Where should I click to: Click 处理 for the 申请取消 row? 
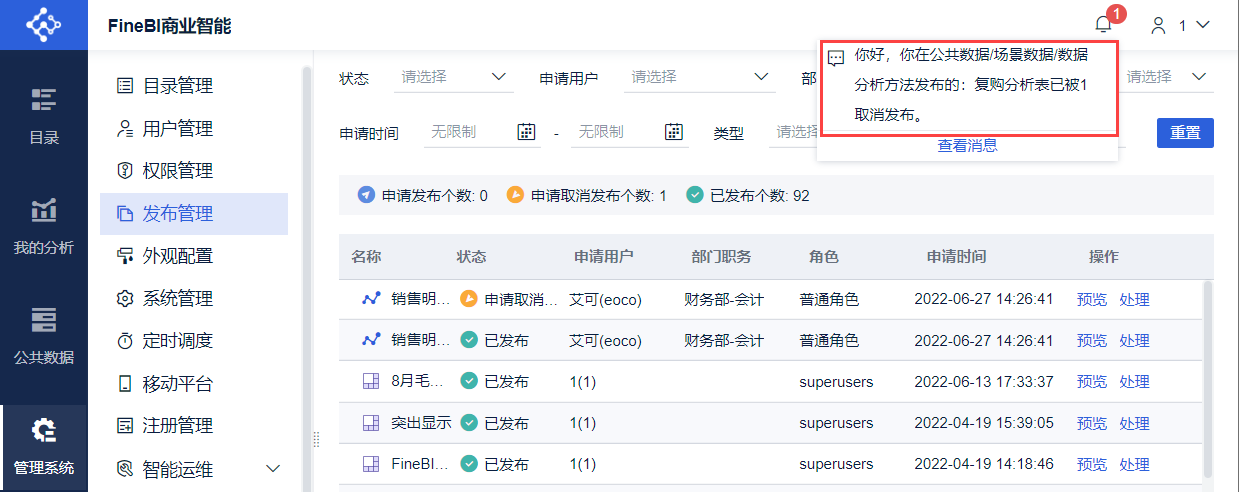[1134, 299]
